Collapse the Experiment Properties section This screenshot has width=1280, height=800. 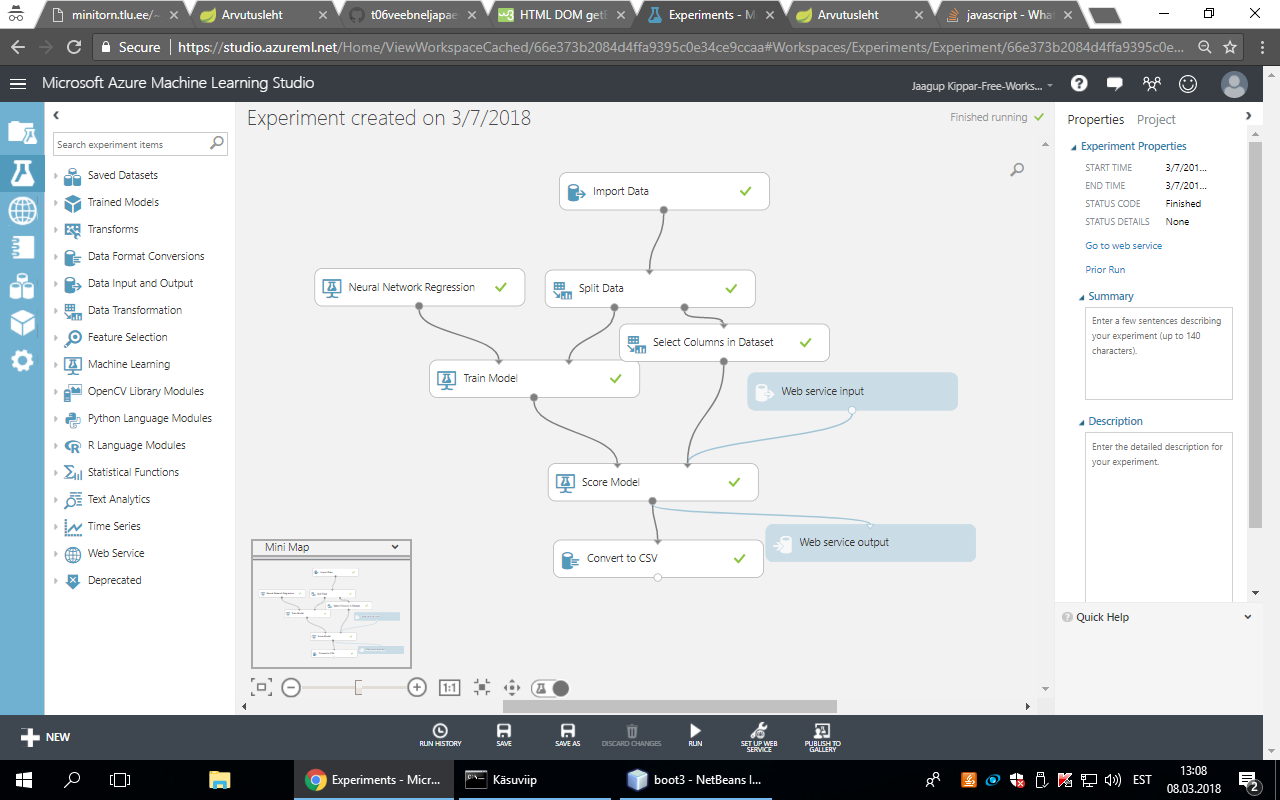[x=1074, y=147]
